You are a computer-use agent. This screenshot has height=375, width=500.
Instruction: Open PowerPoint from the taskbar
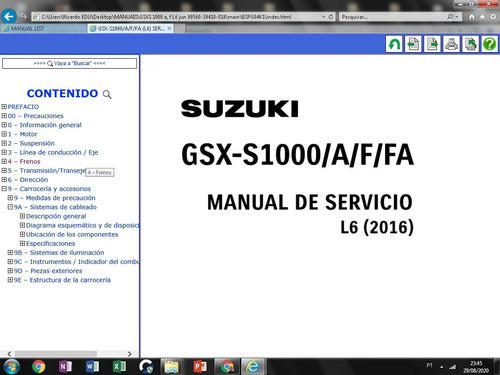pos(200,367)
